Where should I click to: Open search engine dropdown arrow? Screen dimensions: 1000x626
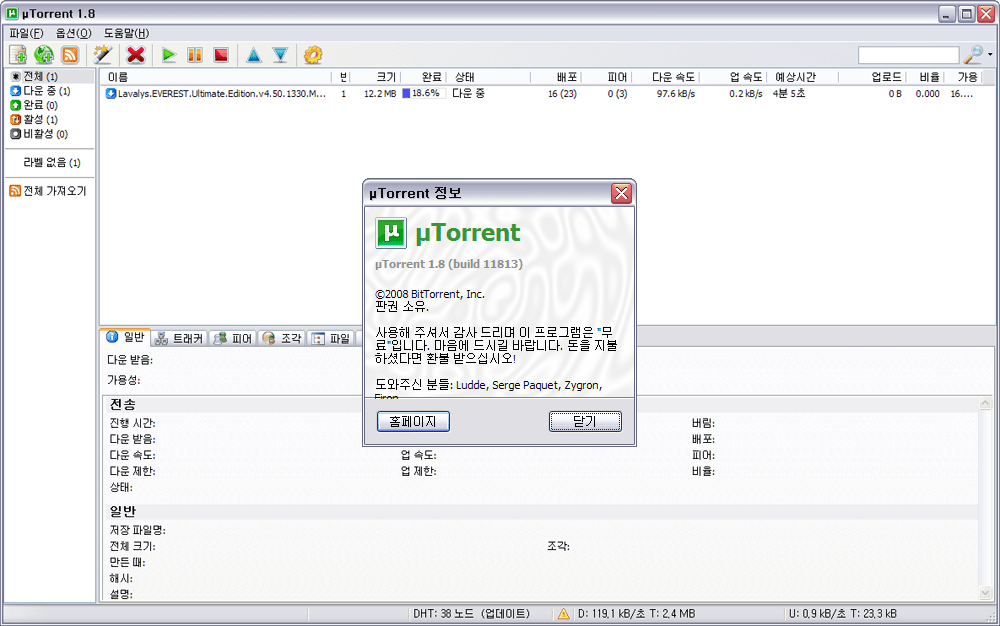[x=990, y=55]
